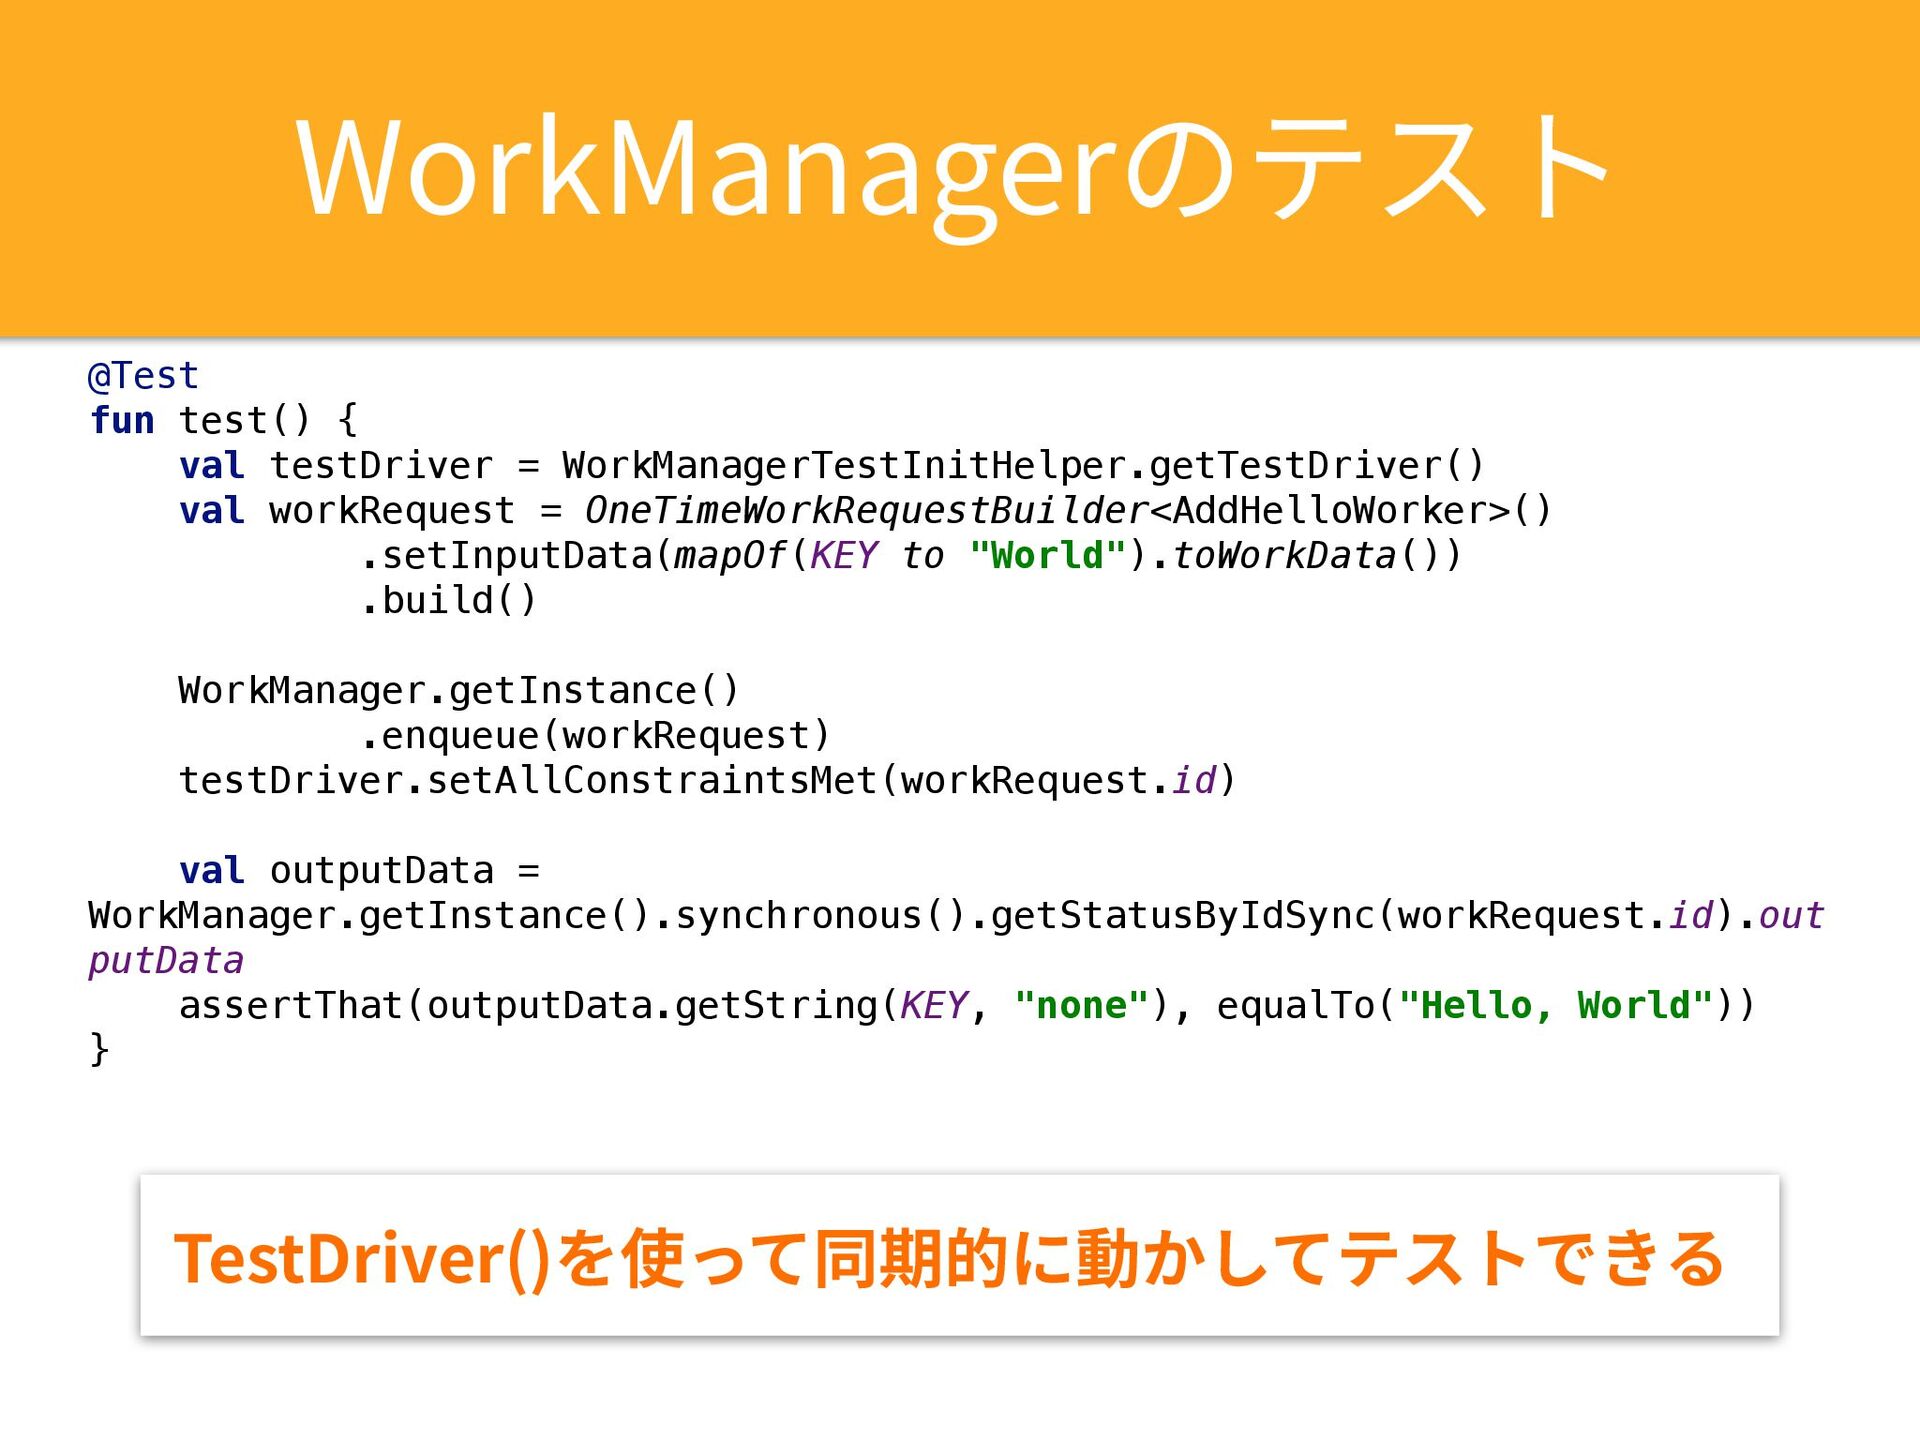Click the green "none" string literal
This screenshot has height=1440, width=1920.
pos(1081,1006)
